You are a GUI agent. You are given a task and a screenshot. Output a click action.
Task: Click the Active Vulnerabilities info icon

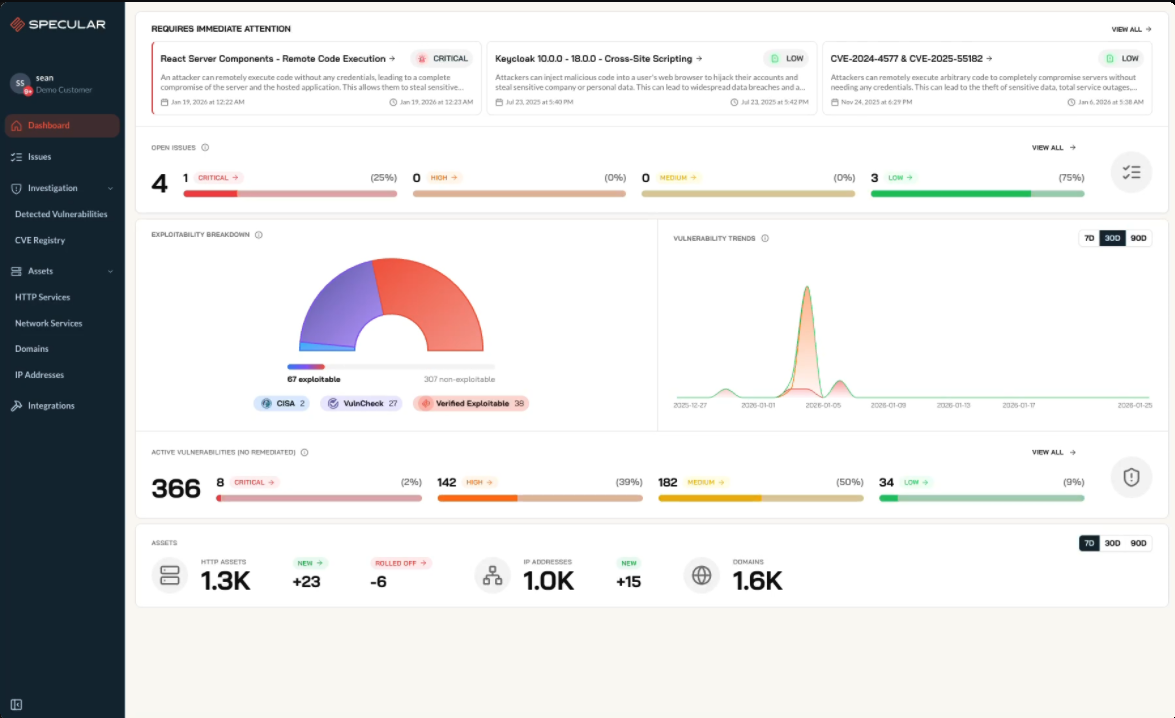(304, 453)
